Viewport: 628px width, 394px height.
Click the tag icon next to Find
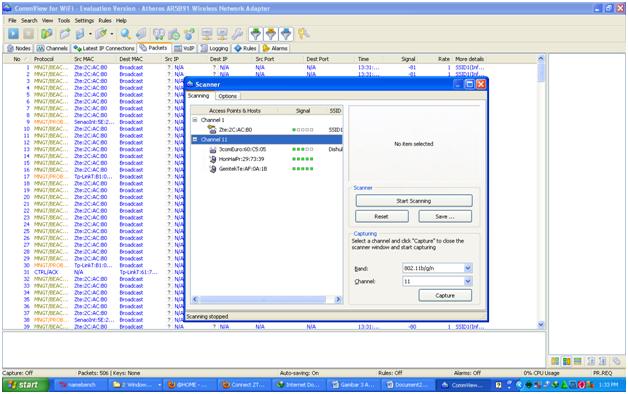tap(141, 34)
